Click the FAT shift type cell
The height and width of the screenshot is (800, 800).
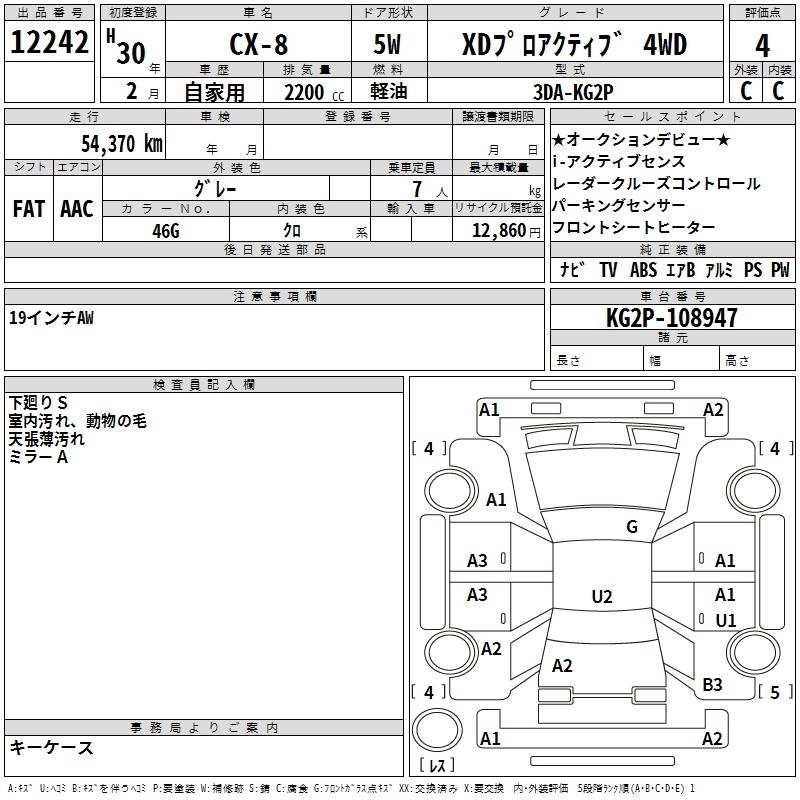click(28, 209)
